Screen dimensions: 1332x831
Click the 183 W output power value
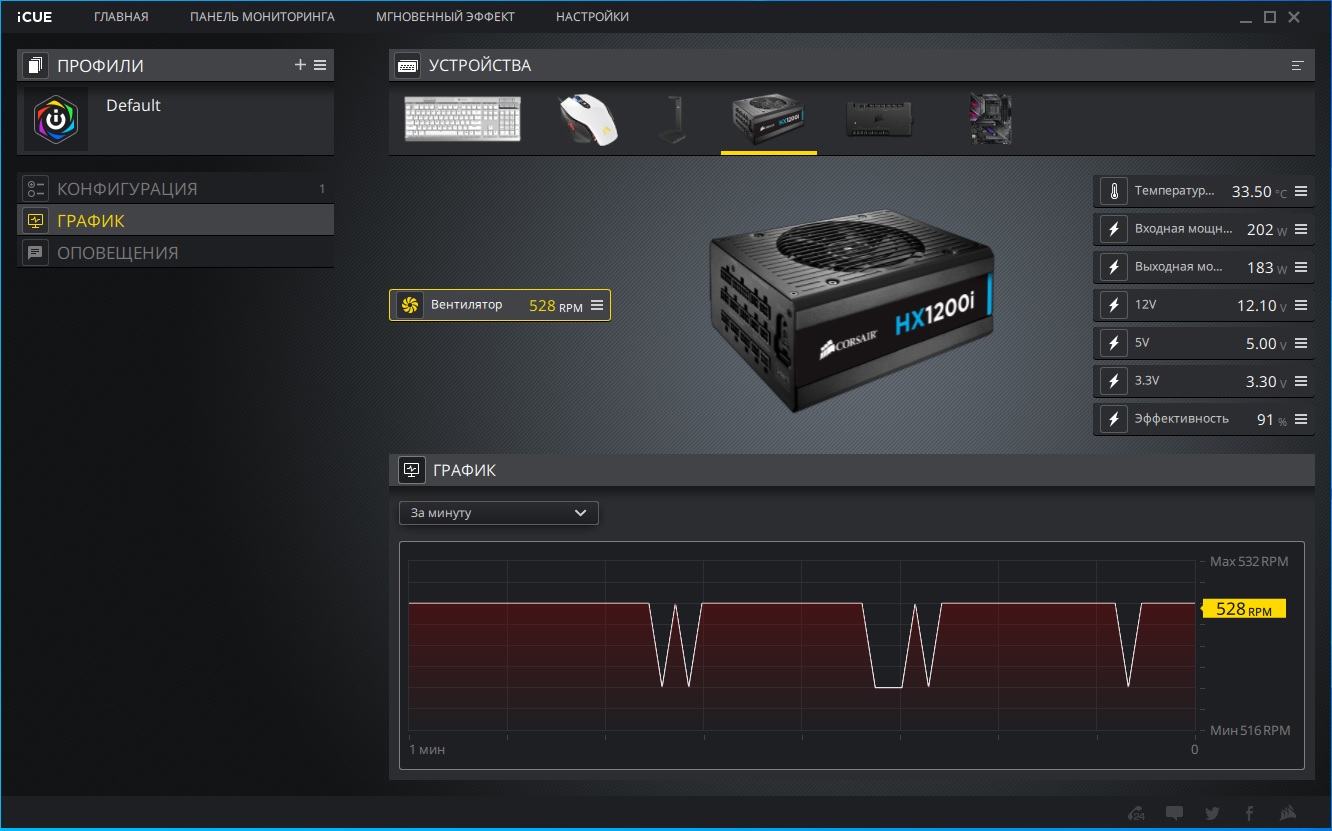[x=1267, y=268]
